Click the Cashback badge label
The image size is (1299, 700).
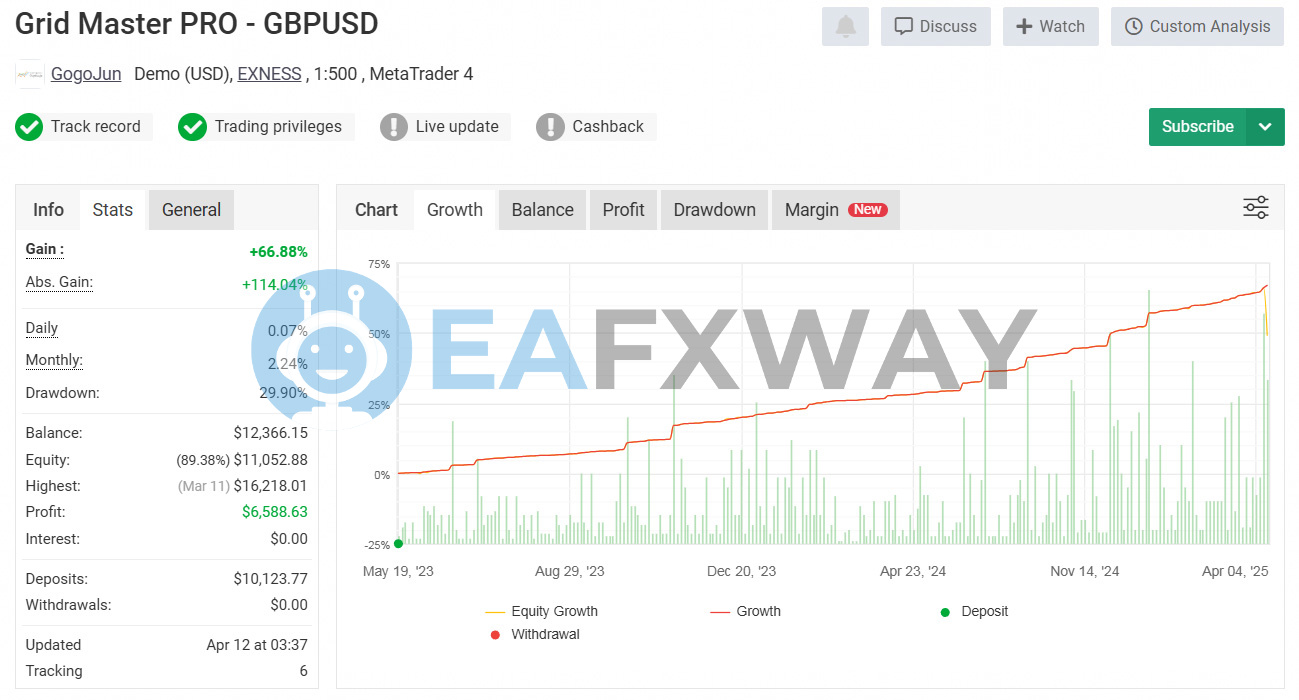point(608,127)
